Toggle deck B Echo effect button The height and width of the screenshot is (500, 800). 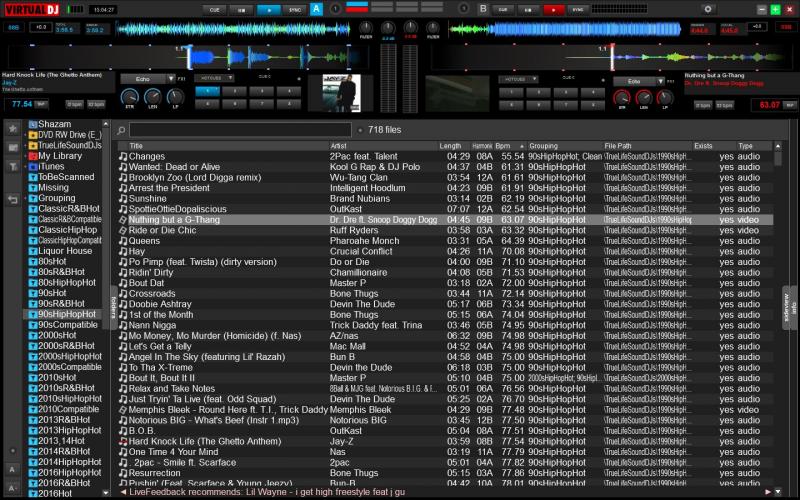(634, 81)
